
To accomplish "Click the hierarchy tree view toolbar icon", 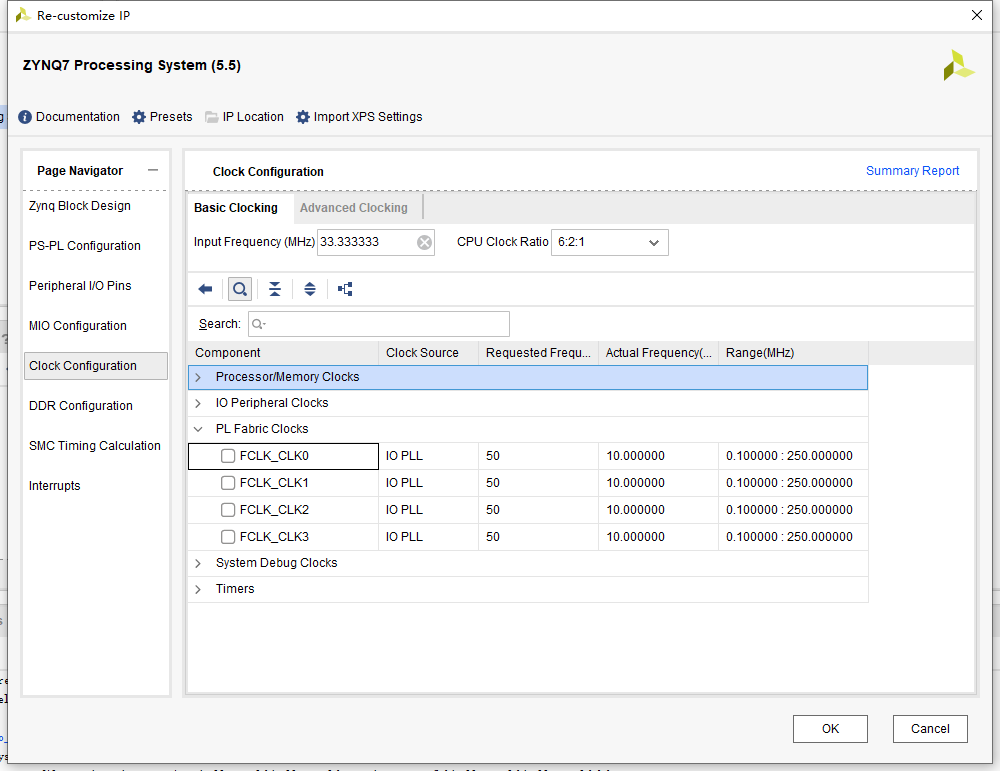I will pyautogui.click(x=345, y=289).
